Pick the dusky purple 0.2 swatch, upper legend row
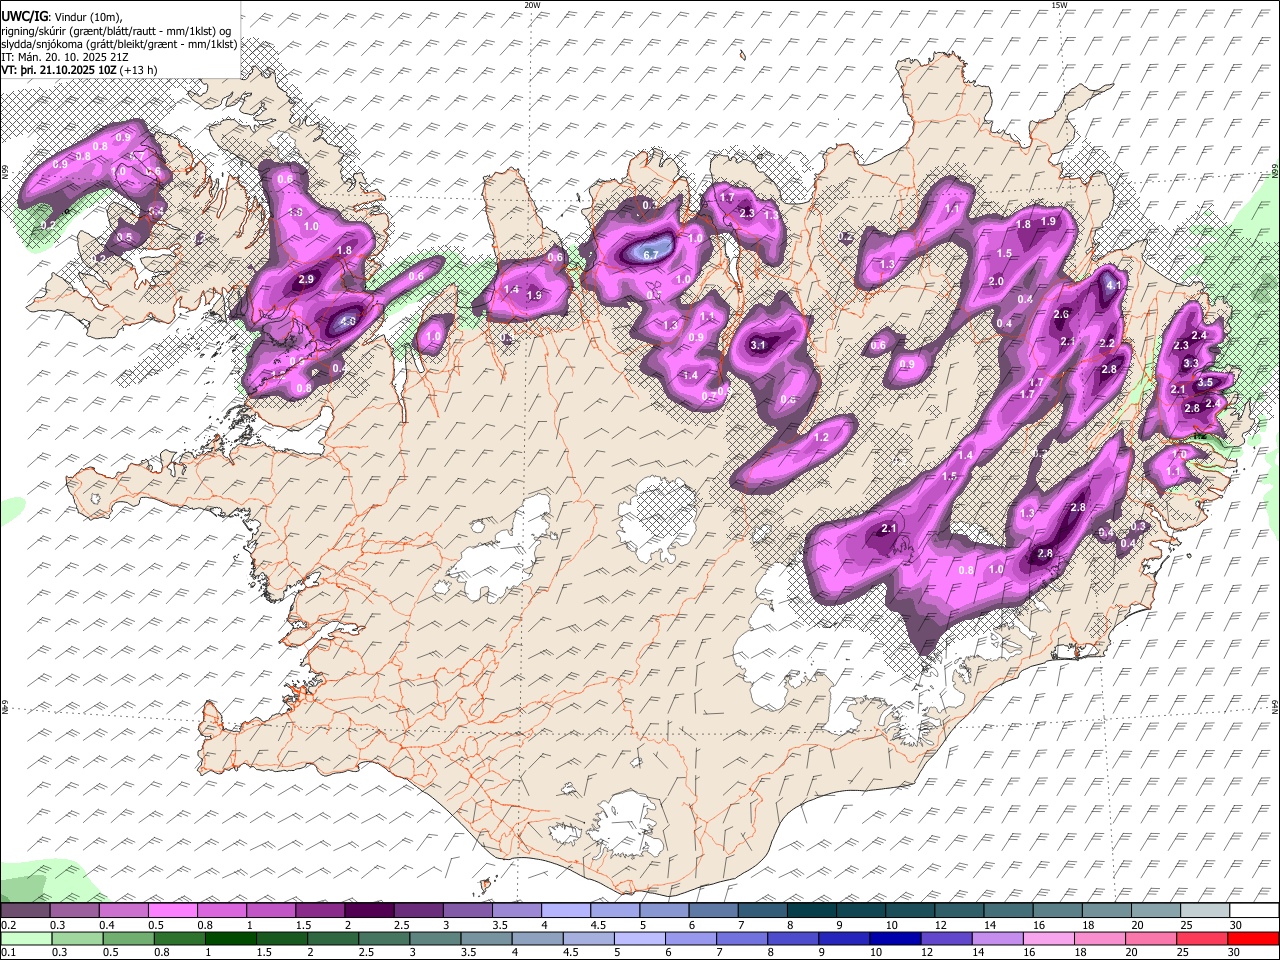This screenshot has height=960, width=1280. (26, 911)
